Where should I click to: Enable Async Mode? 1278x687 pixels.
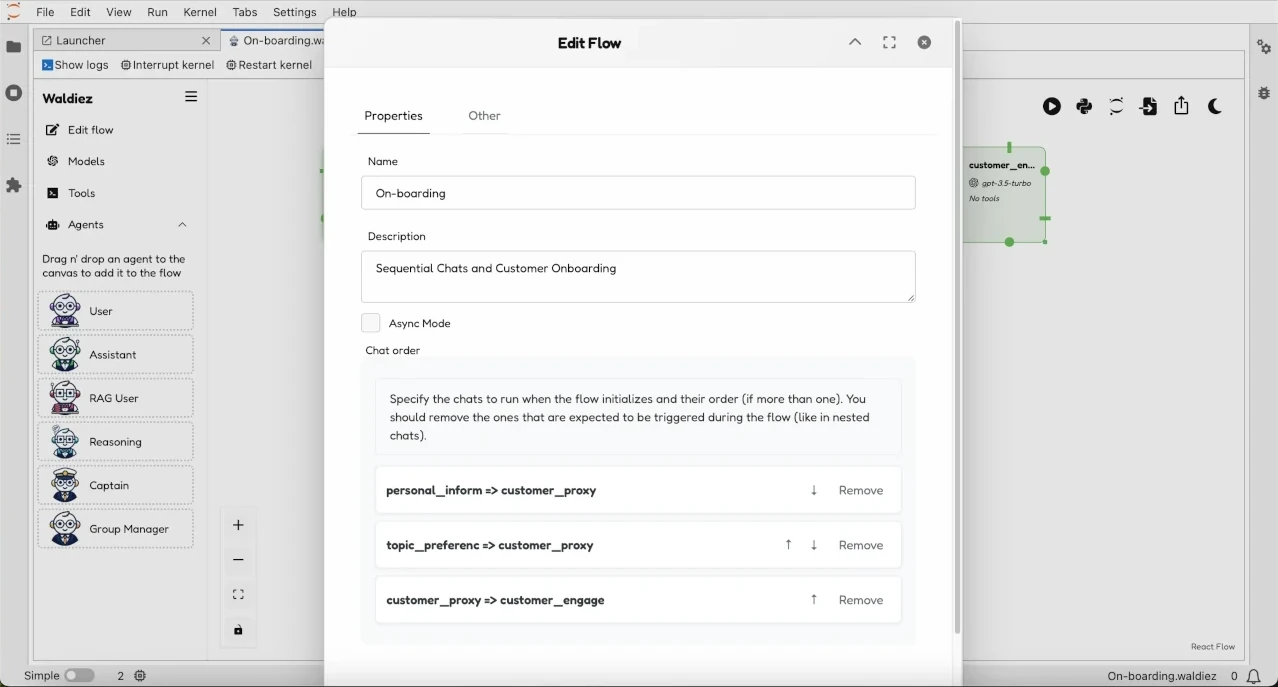pyautogui.click(x=370, y=323)
